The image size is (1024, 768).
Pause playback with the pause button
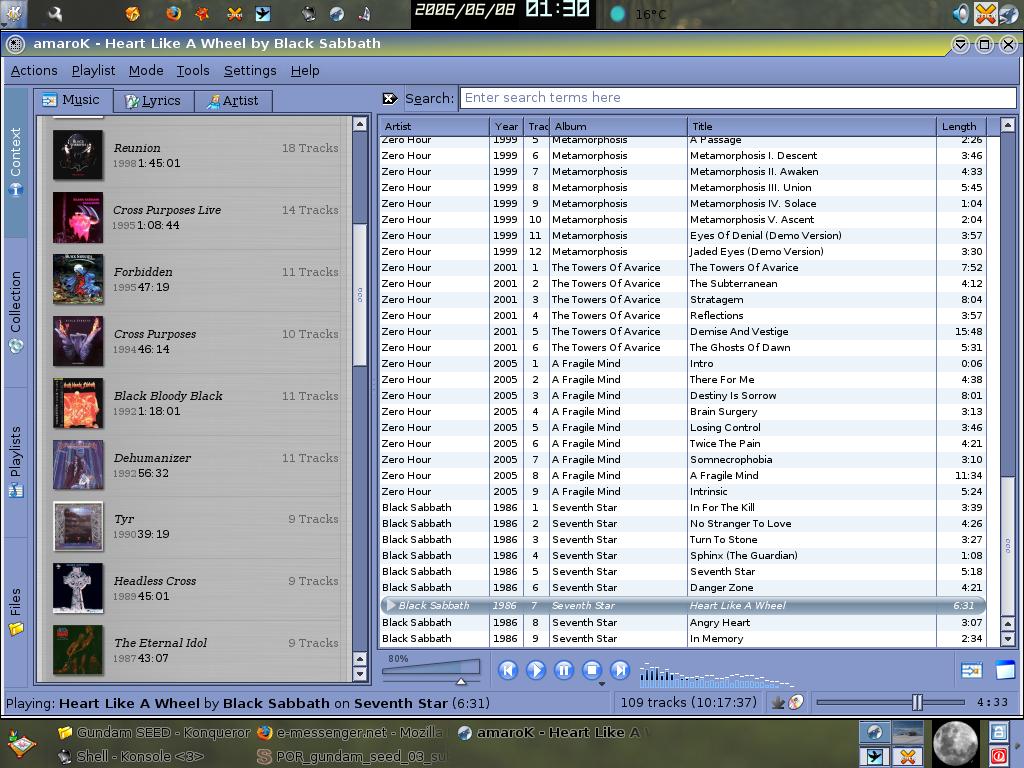564,670
